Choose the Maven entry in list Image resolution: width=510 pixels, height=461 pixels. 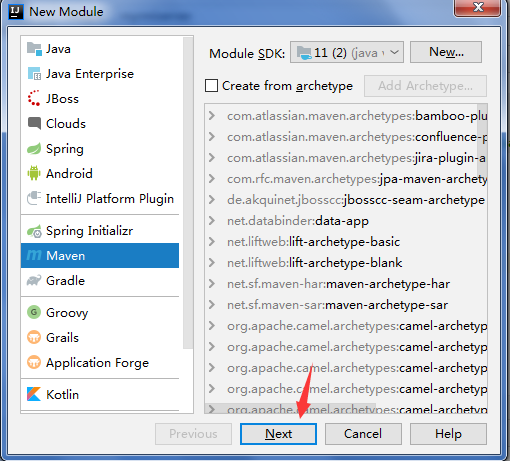100,255
